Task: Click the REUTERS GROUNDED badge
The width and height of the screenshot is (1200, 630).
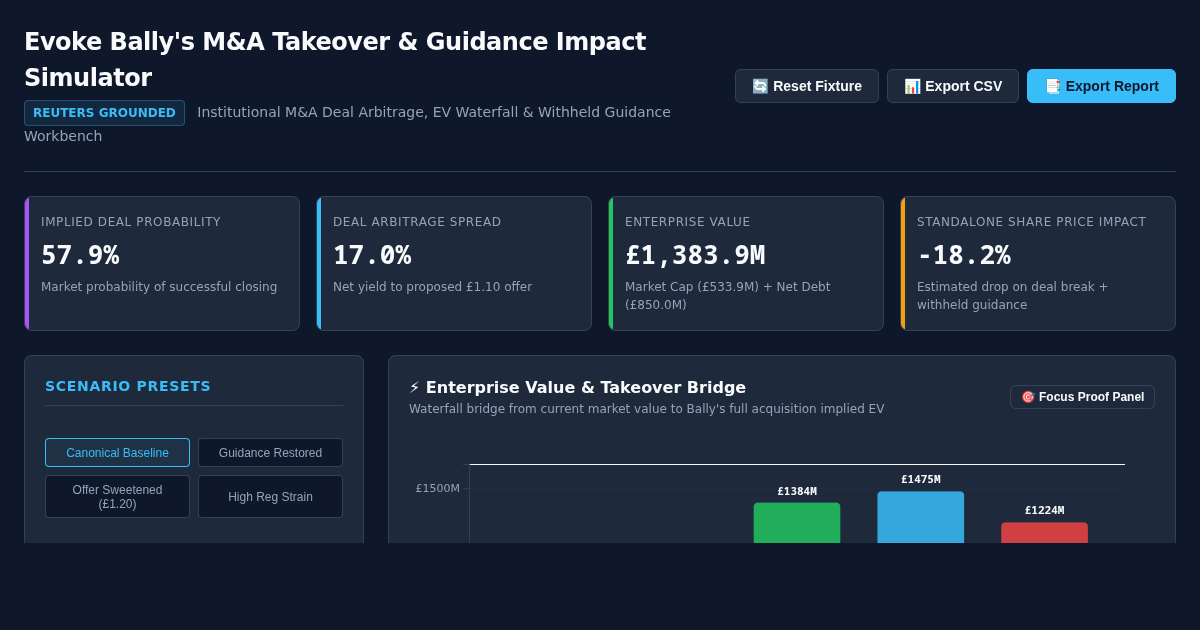Action: 104,113
